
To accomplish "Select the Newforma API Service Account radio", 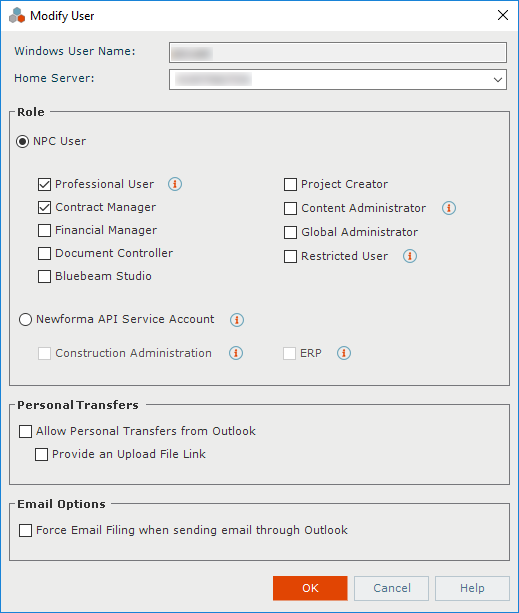I will tap(25, 319).
